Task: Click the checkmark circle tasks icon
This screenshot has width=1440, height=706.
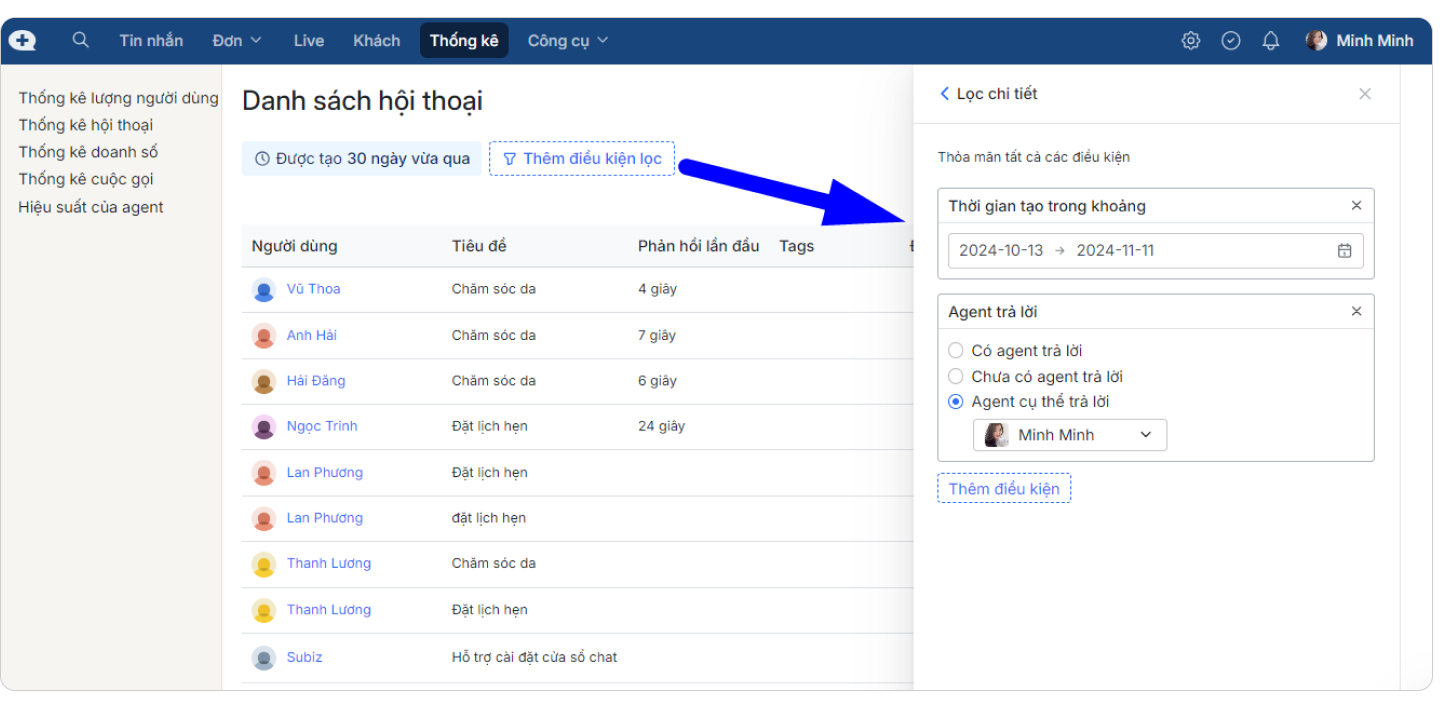Action: [x=1231, y=41]
